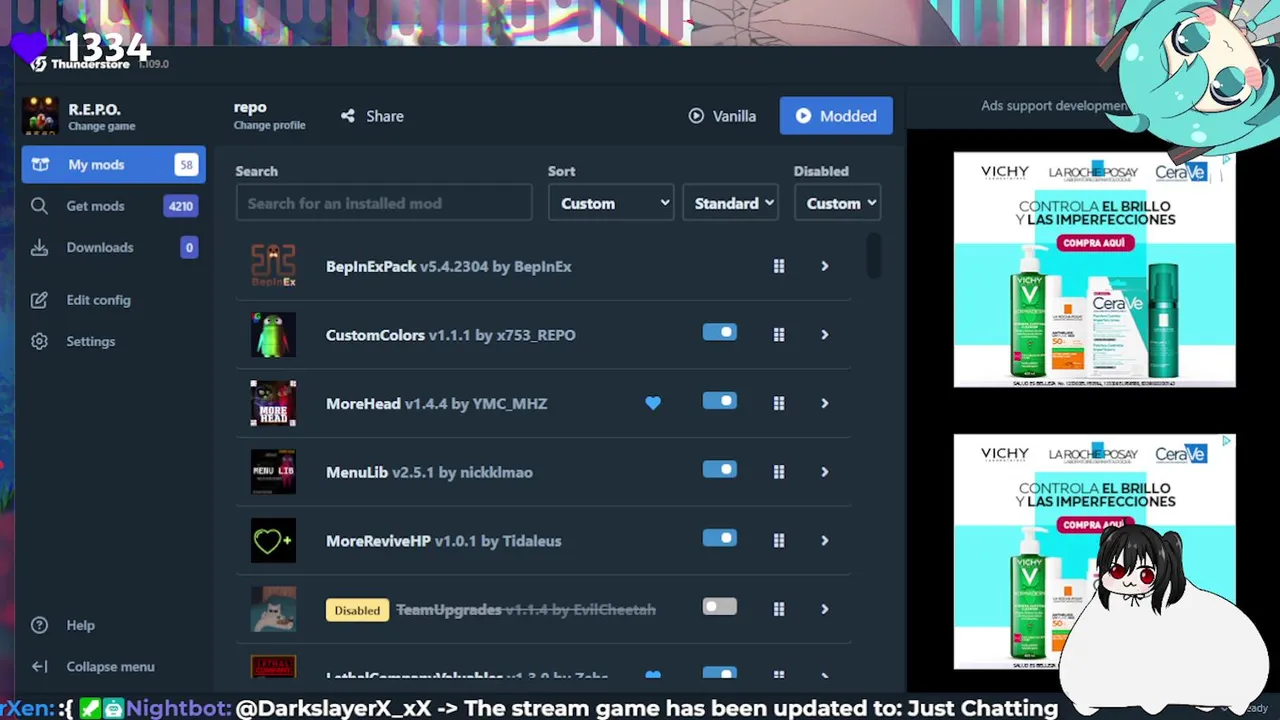Disable the MoreReviveHP mod toggle

[720, 539]
